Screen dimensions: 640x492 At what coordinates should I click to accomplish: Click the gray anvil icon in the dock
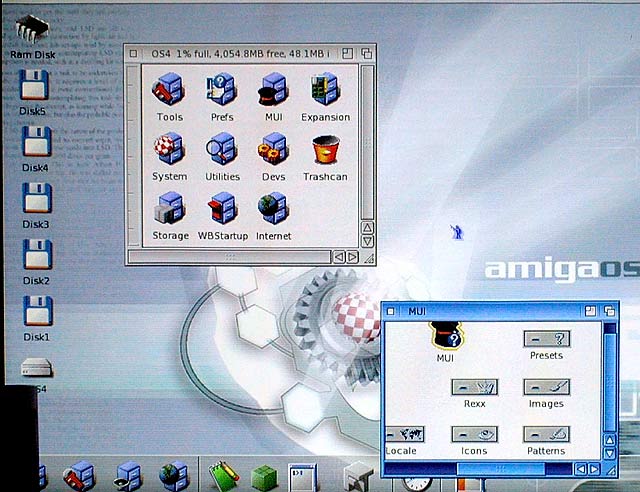[x=358, y=477]
